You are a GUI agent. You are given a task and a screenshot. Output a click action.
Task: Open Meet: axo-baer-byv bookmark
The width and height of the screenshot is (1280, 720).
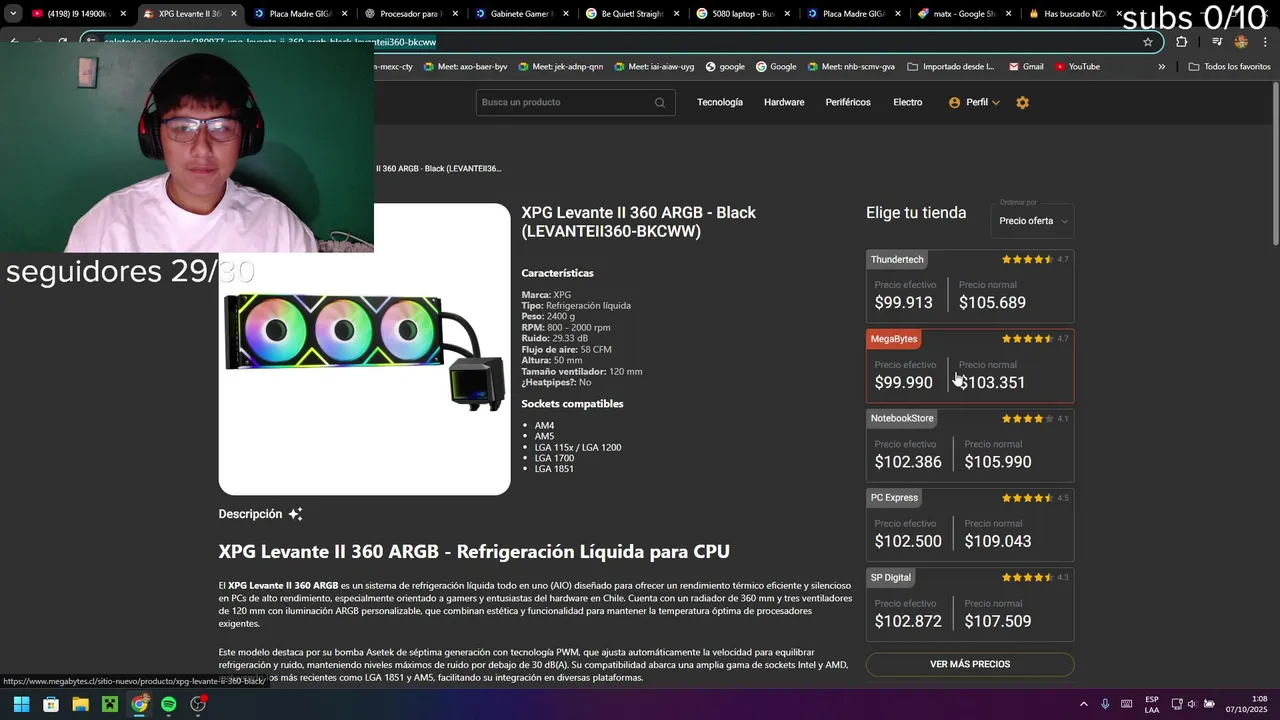[465, 67]
